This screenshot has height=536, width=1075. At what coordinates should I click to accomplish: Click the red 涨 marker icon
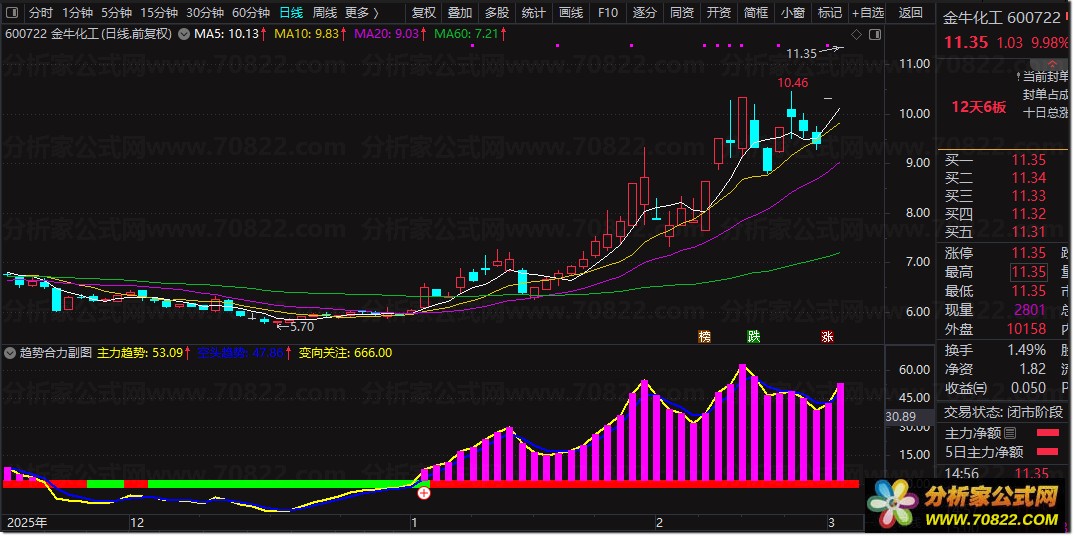pos(828,336)
